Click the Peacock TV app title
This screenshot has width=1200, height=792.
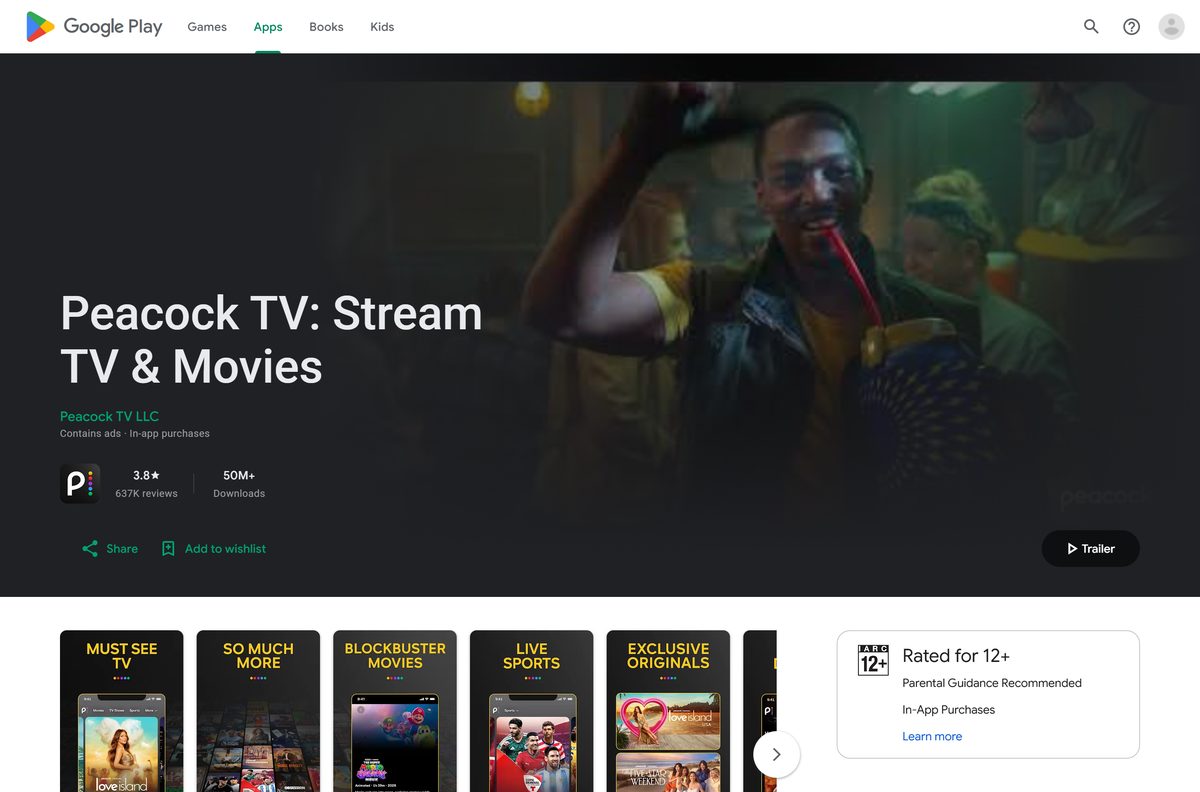pyautogui.click(x=271, y=339)
